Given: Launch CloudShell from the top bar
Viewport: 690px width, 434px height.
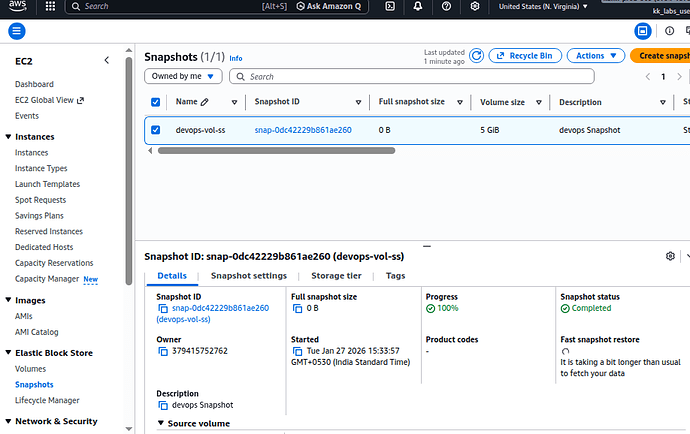Looking at the screenshot, I should (x=390, y=7).
